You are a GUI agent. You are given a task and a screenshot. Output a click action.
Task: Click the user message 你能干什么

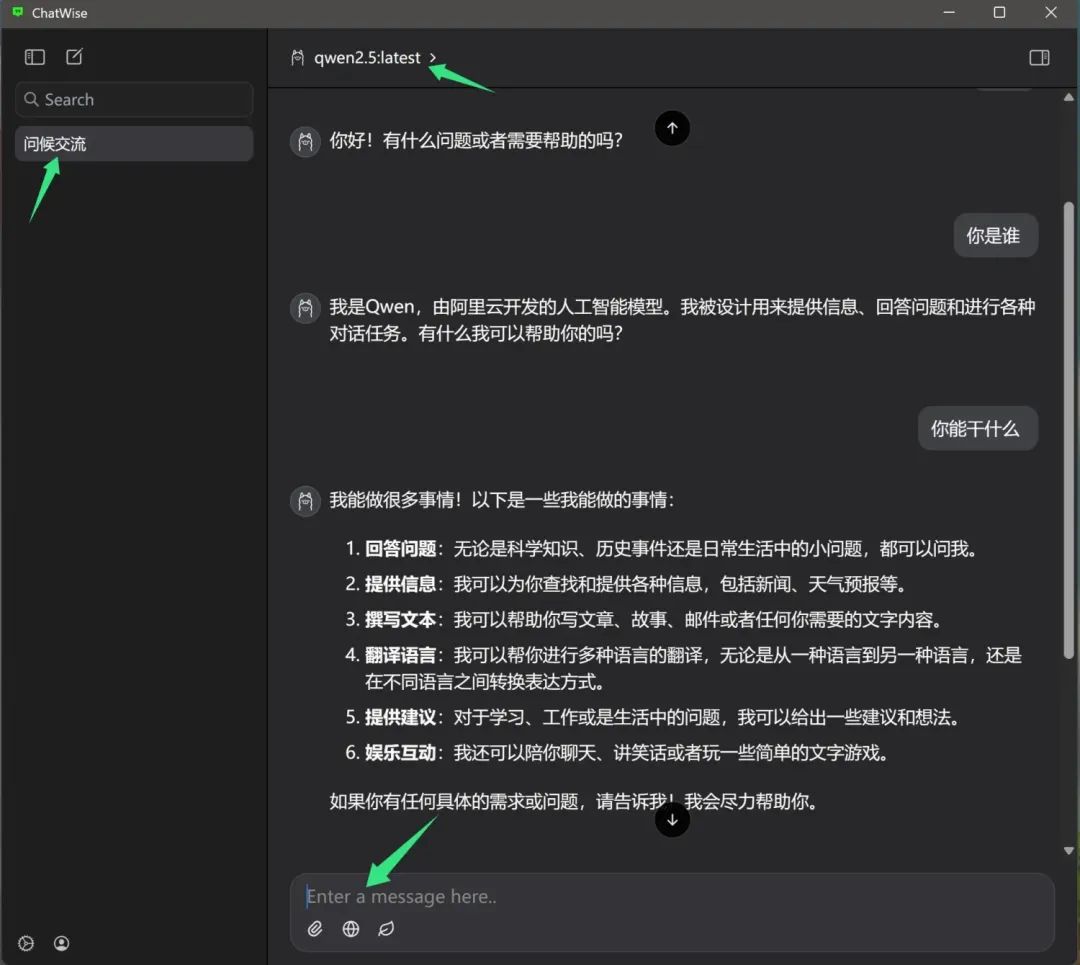(977, 428)
